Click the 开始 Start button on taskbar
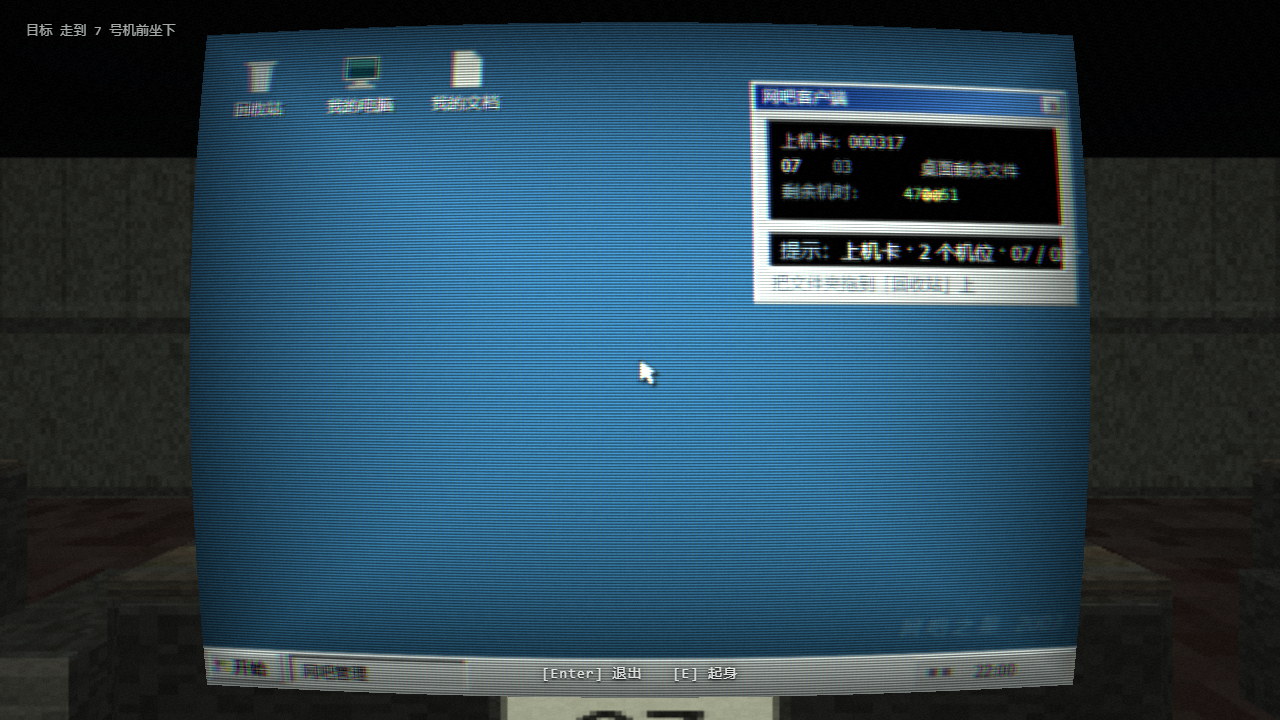1280x720 pixels. point(241,668)
